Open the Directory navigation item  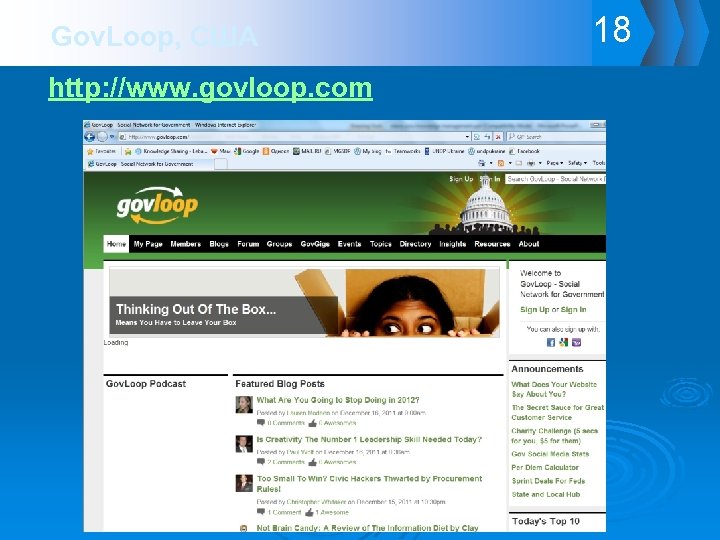pos(415,244)
